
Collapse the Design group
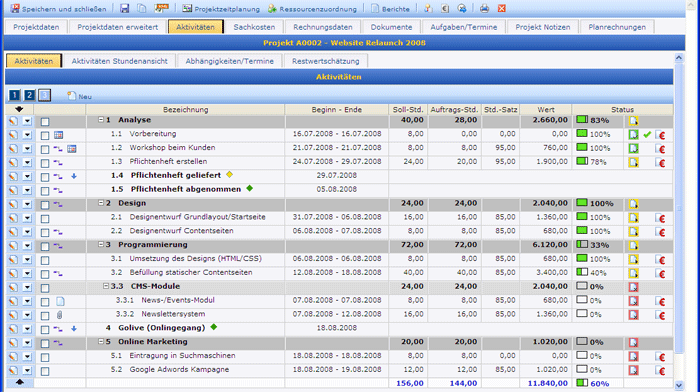click(x=101, y=203)
